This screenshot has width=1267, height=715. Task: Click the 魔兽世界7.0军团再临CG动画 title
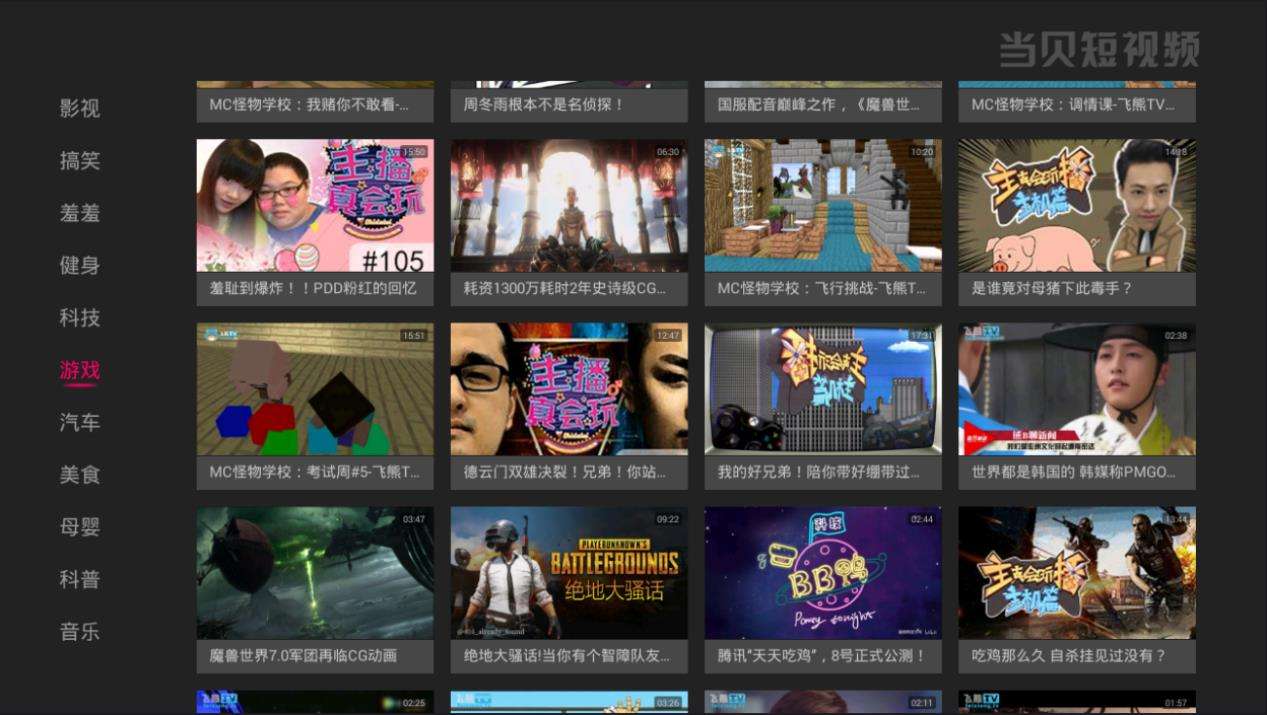coord(304,656)
